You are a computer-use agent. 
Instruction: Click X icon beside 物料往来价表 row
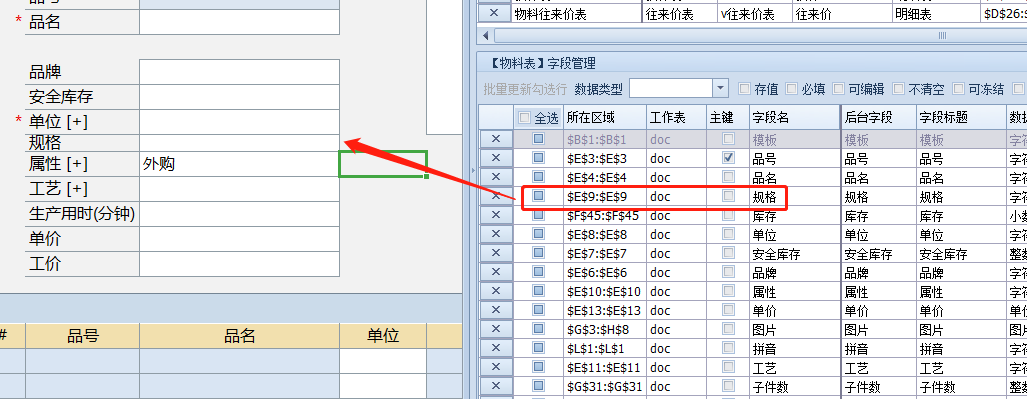click(494, 12)
